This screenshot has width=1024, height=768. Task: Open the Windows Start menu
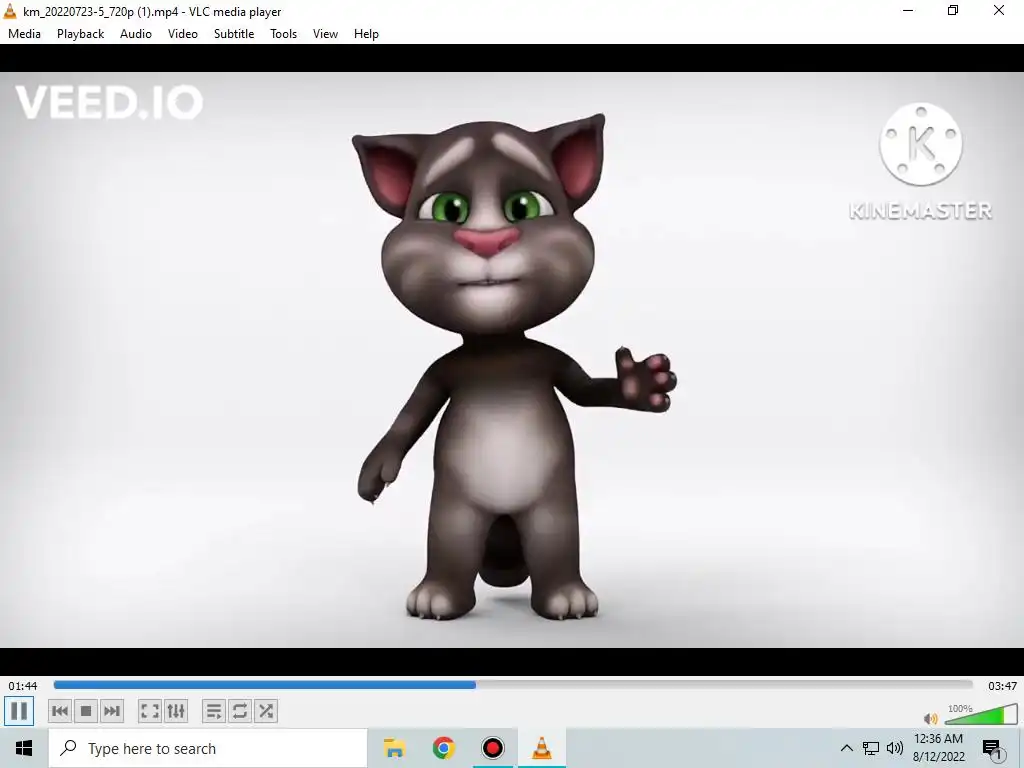pos(24,748)
